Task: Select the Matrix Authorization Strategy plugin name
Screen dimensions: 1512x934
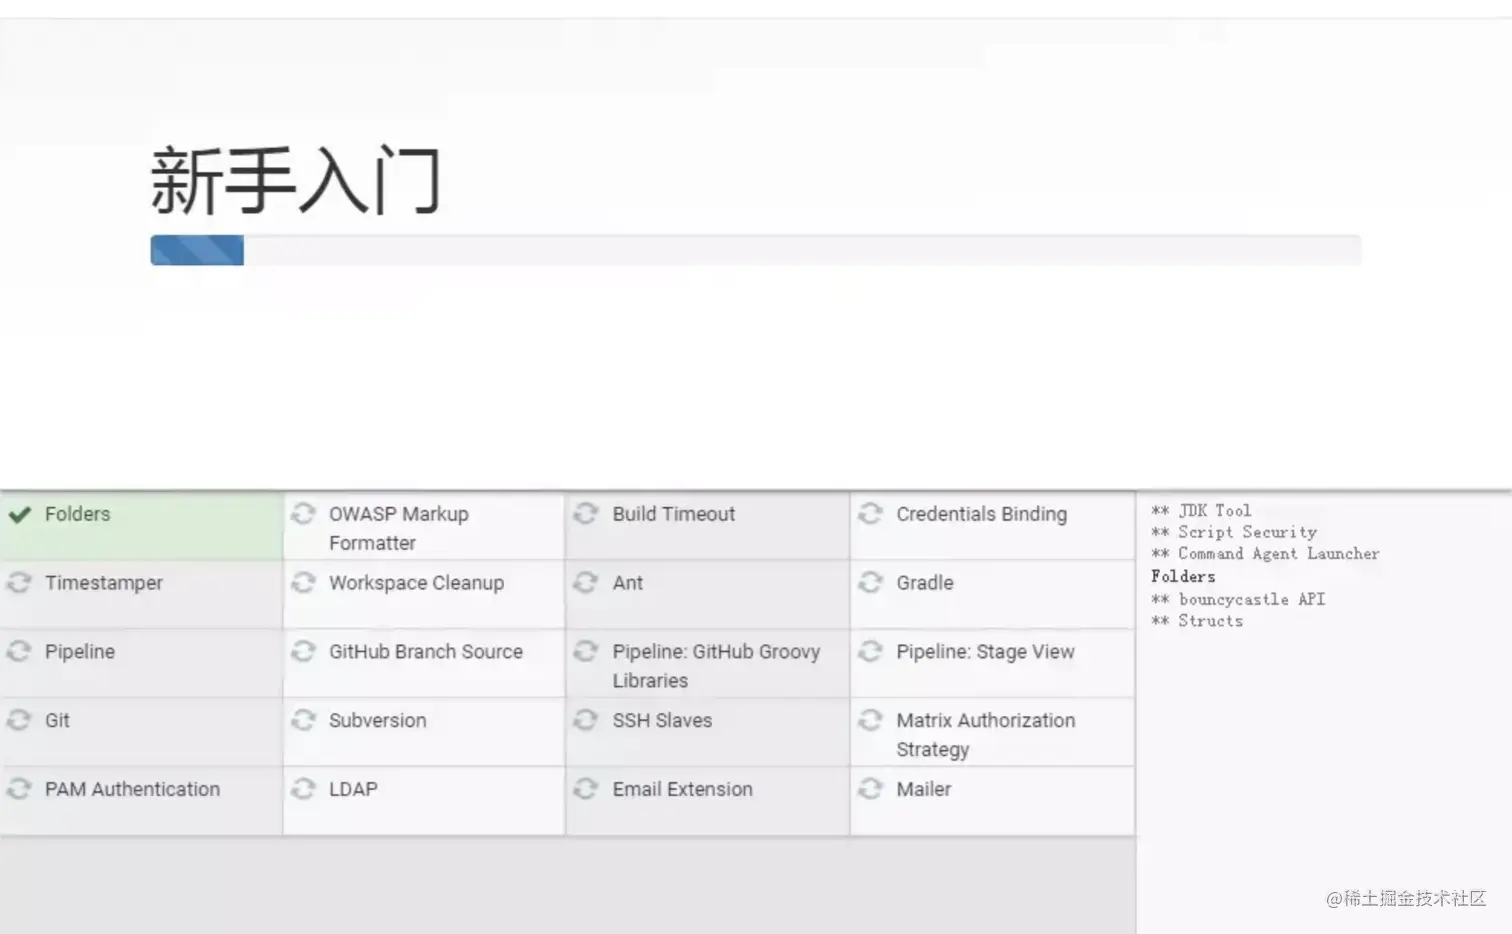Action: (985, 735)
